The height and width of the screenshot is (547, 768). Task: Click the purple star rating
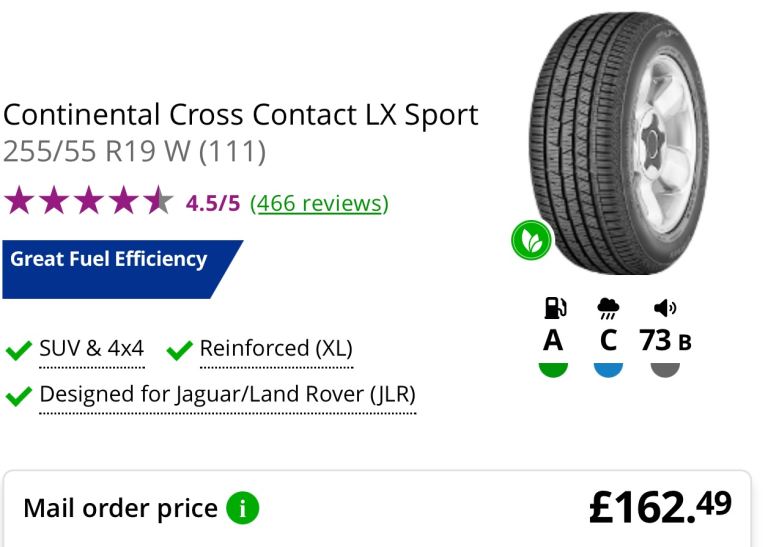tap(88, 203)
